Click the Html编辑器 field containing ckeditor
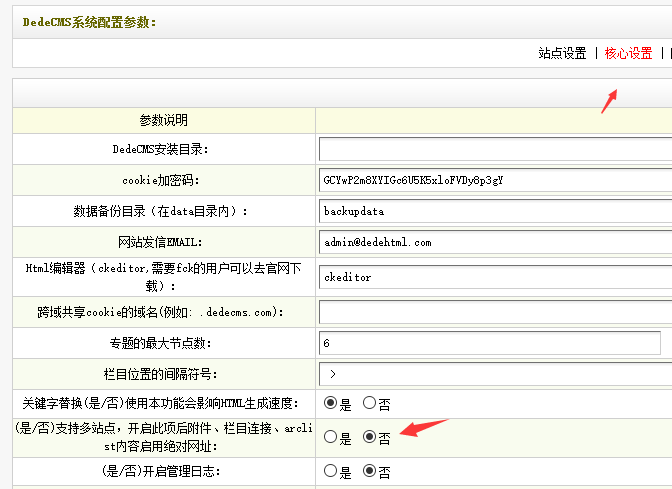The height and width of the screenshot is (489, 672). 495,277
